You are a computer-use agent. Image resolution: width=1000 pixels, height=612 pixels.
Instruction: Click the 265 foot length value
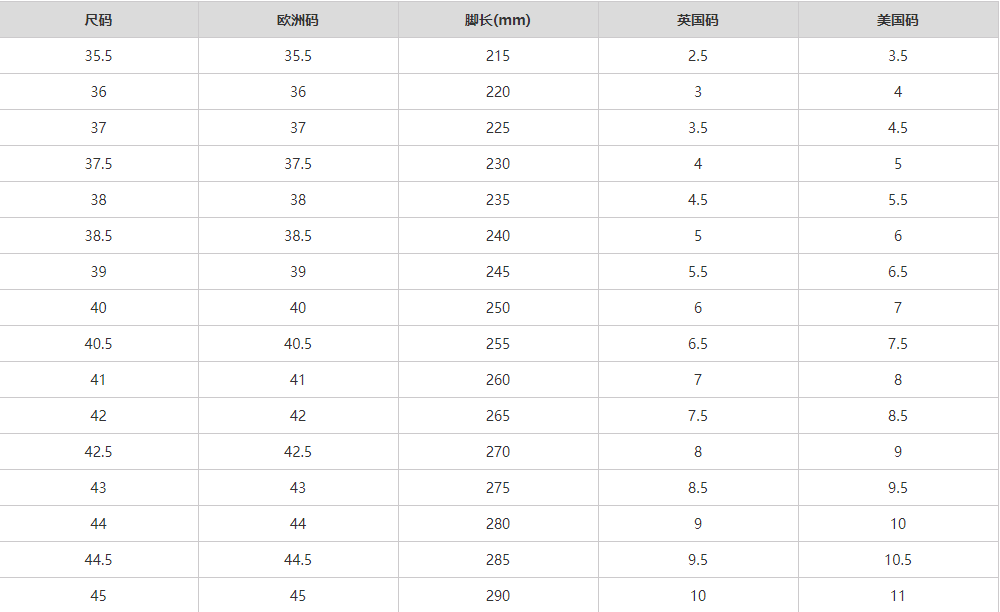coord(498,416)
